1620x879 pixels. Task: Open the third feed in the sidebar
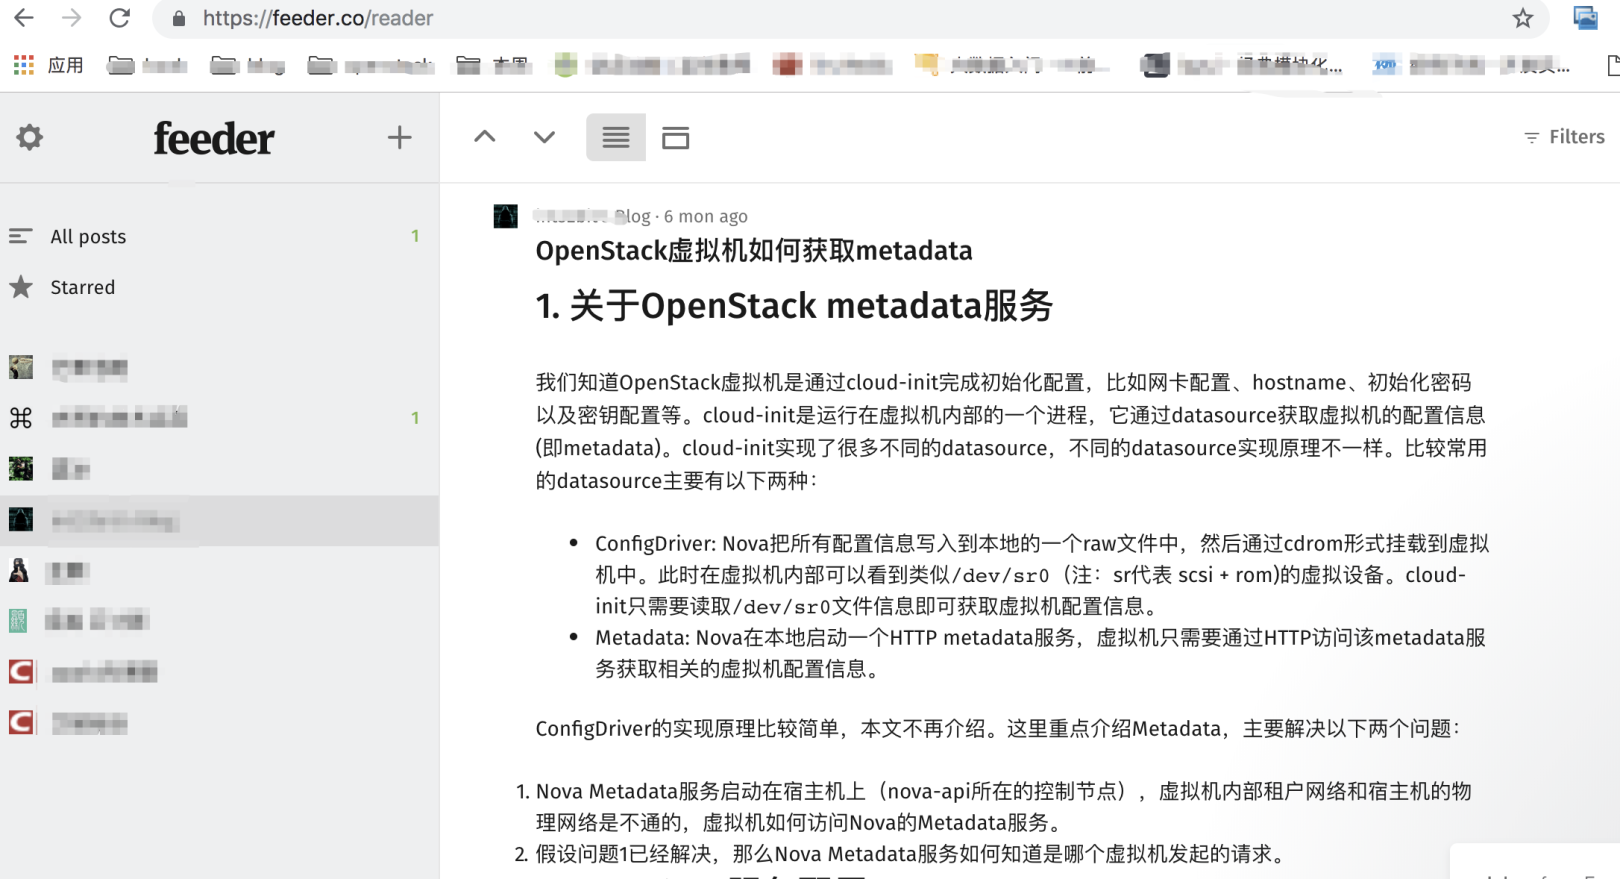point(219,469)
